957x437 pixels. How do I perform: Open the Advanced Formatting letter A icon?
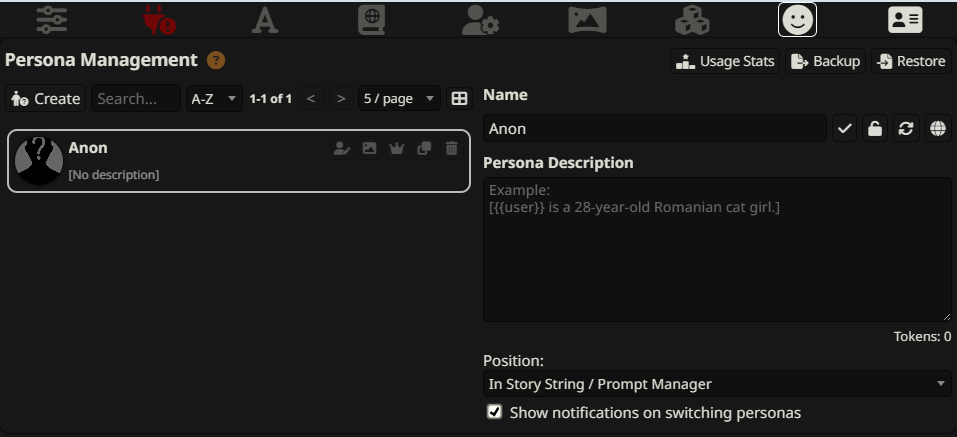tap(265, 20)
